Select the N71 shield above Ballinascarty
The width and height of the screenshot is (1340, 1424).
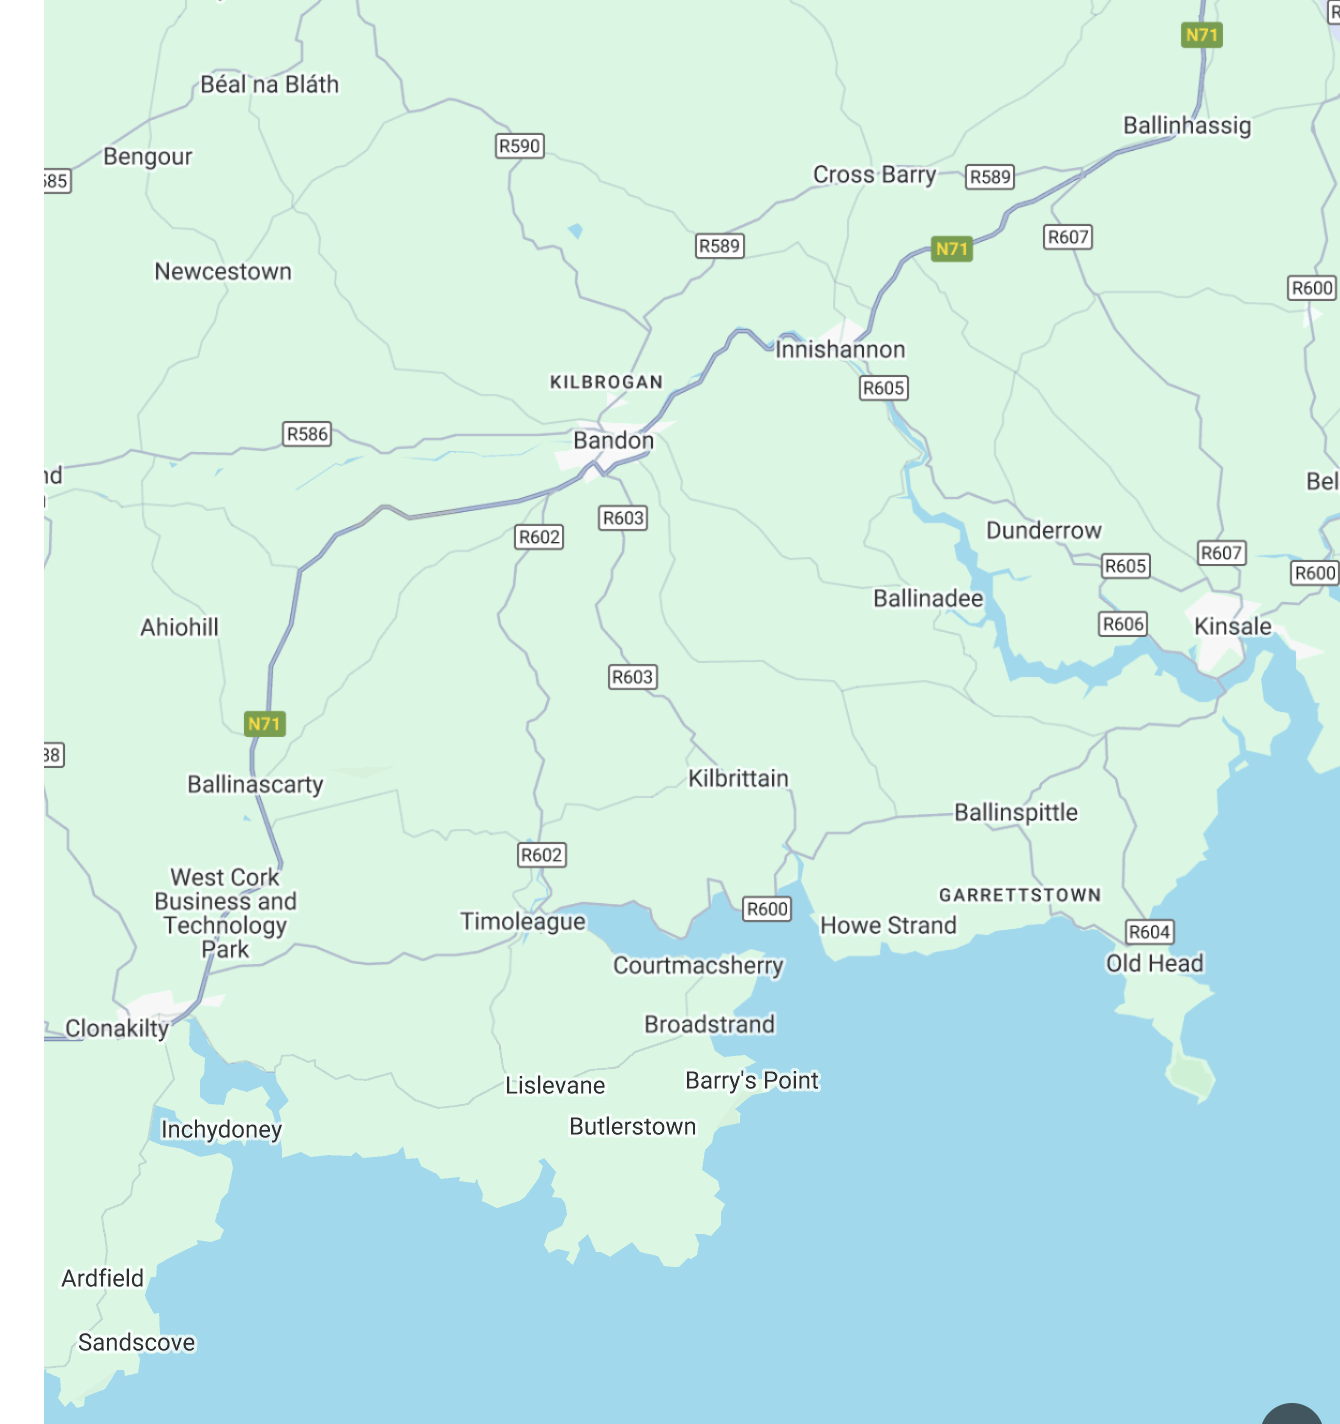point(265,724)
